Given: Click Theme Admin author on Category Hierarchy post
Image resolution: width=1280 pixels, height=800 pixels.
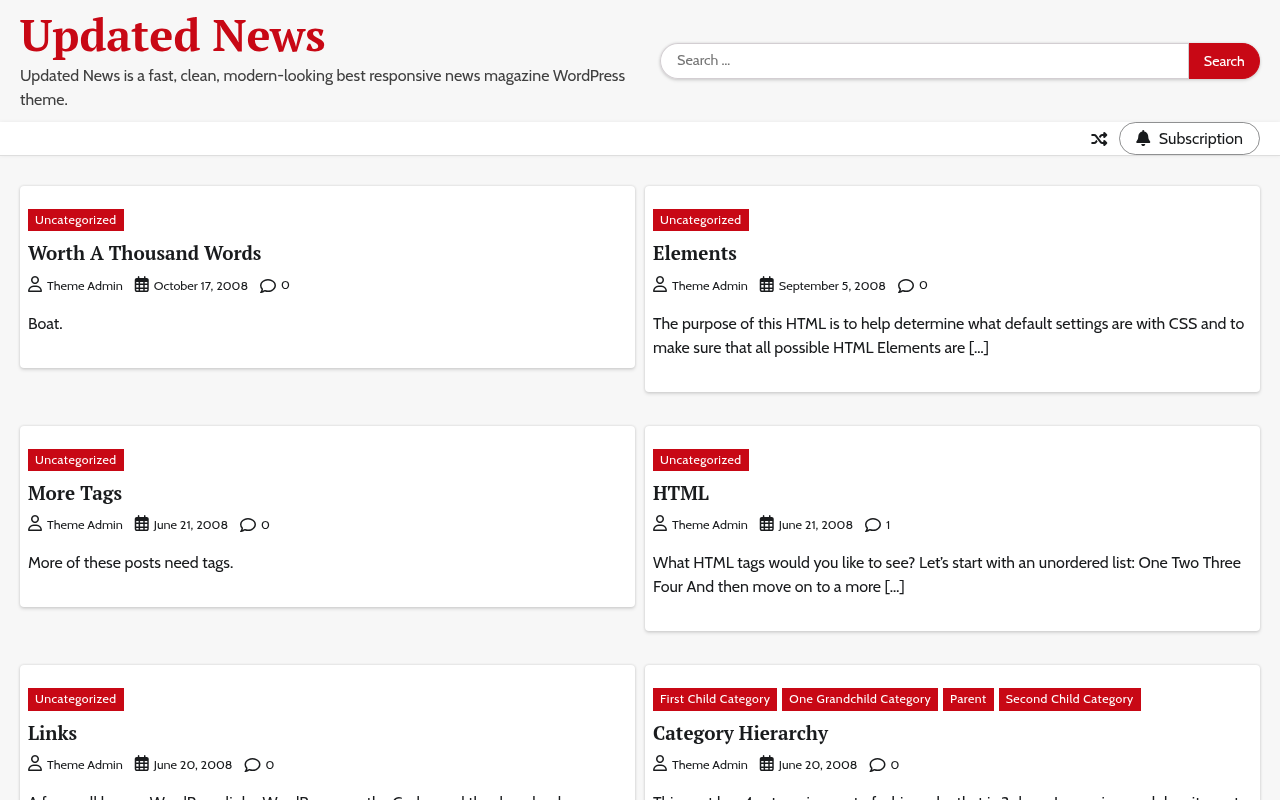Looking at the screenshot, I should (x=710, y=765).
